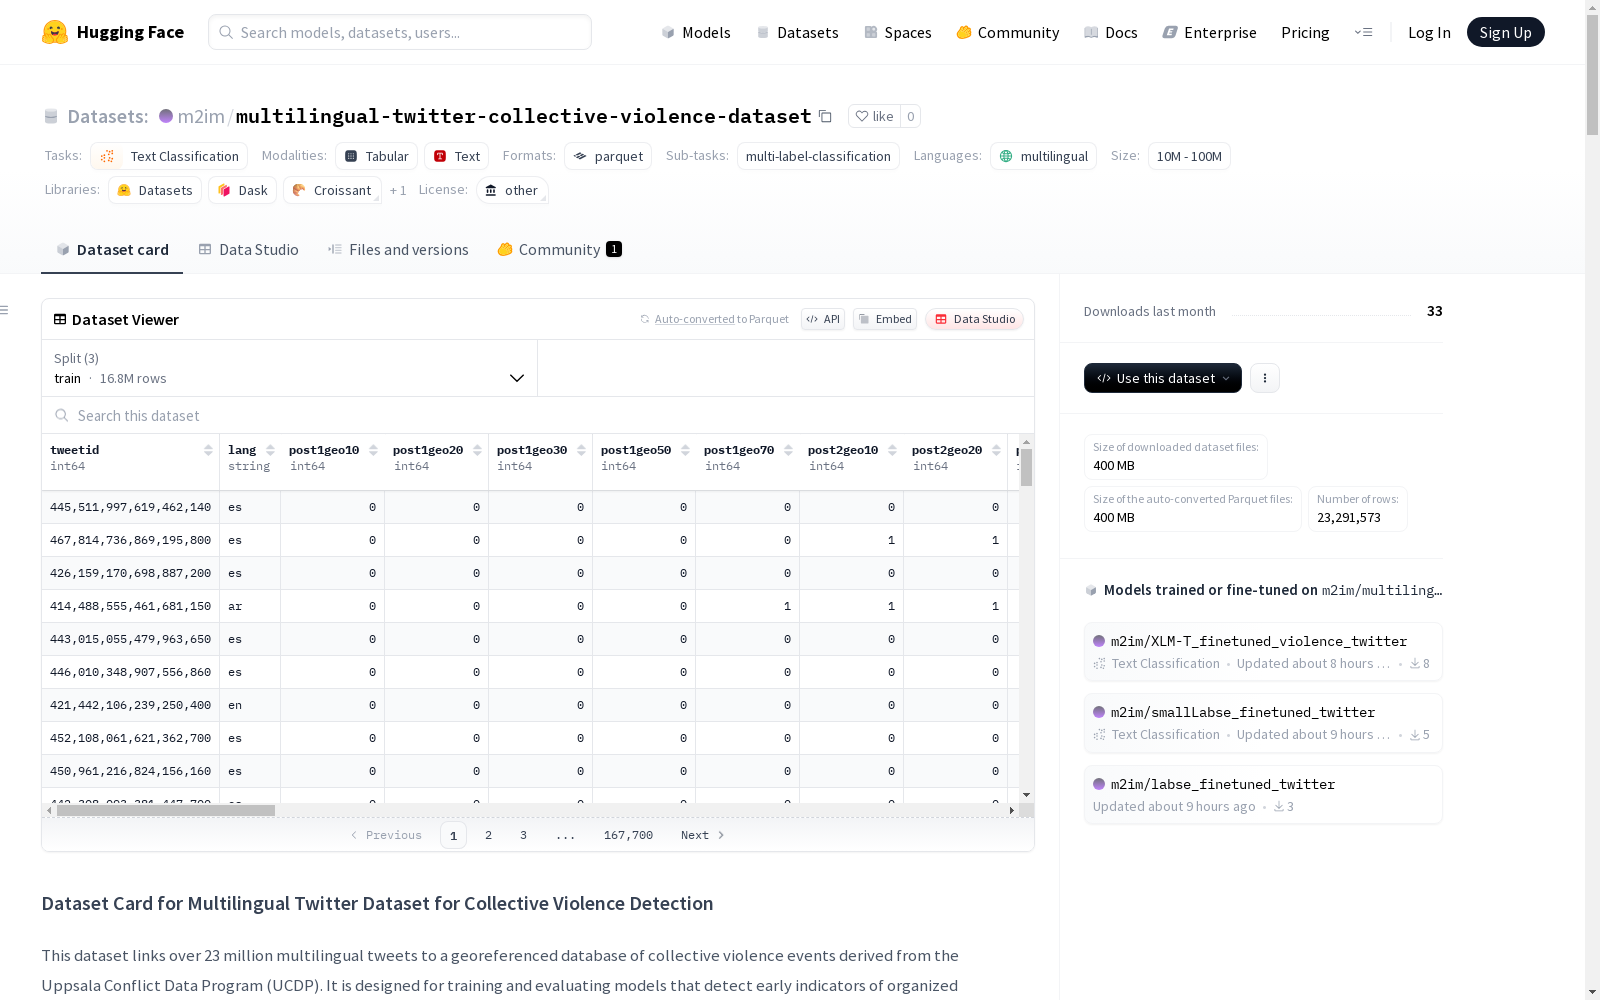Open the Community nav item

coord(1008,32)
